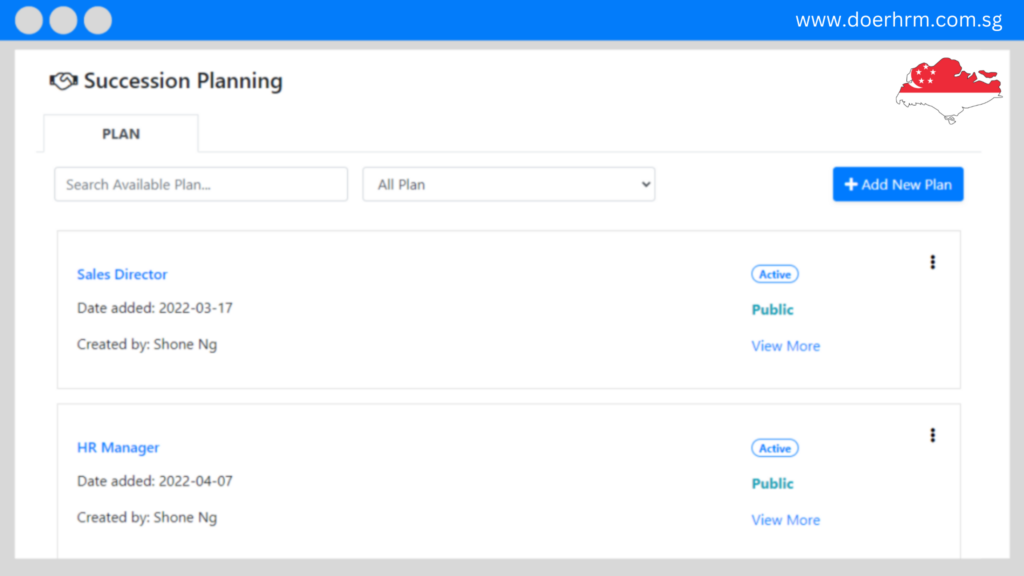Click View More under HR Manager
The image size is (1024, 576).
pyautogui.click(x=786, y=520)
